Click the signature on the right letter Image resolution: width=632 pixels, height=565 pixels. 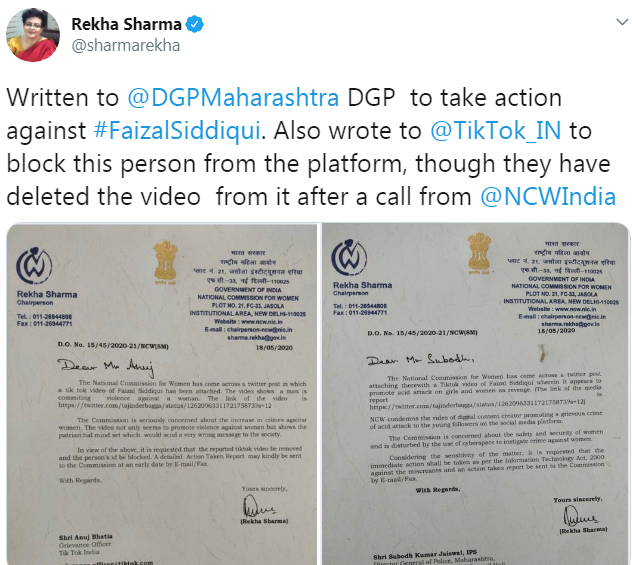pos(580,516)
